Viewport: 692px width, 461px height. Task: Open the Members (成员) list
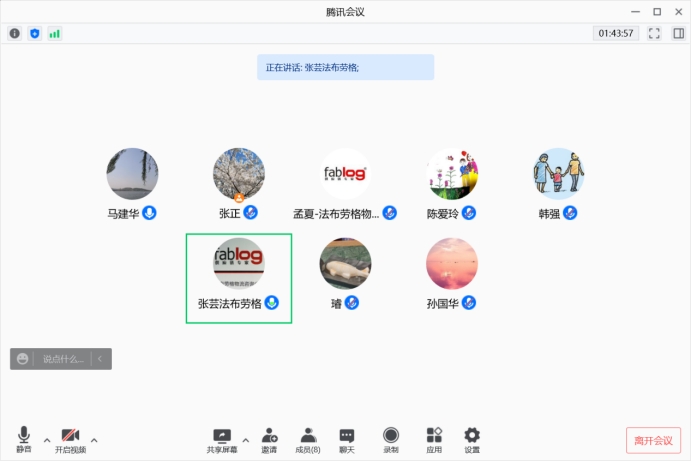coord(308,439)
